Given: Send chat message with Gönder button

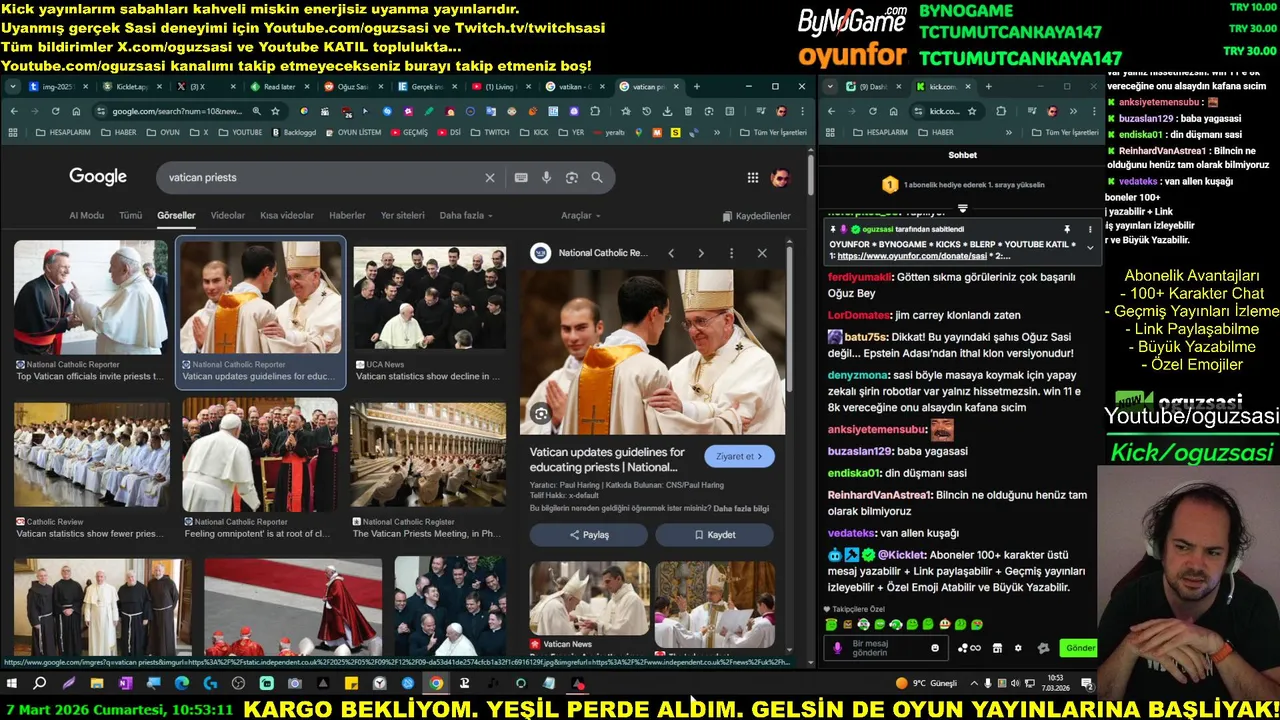Looking at the screenshot, I should [1080, 648].
